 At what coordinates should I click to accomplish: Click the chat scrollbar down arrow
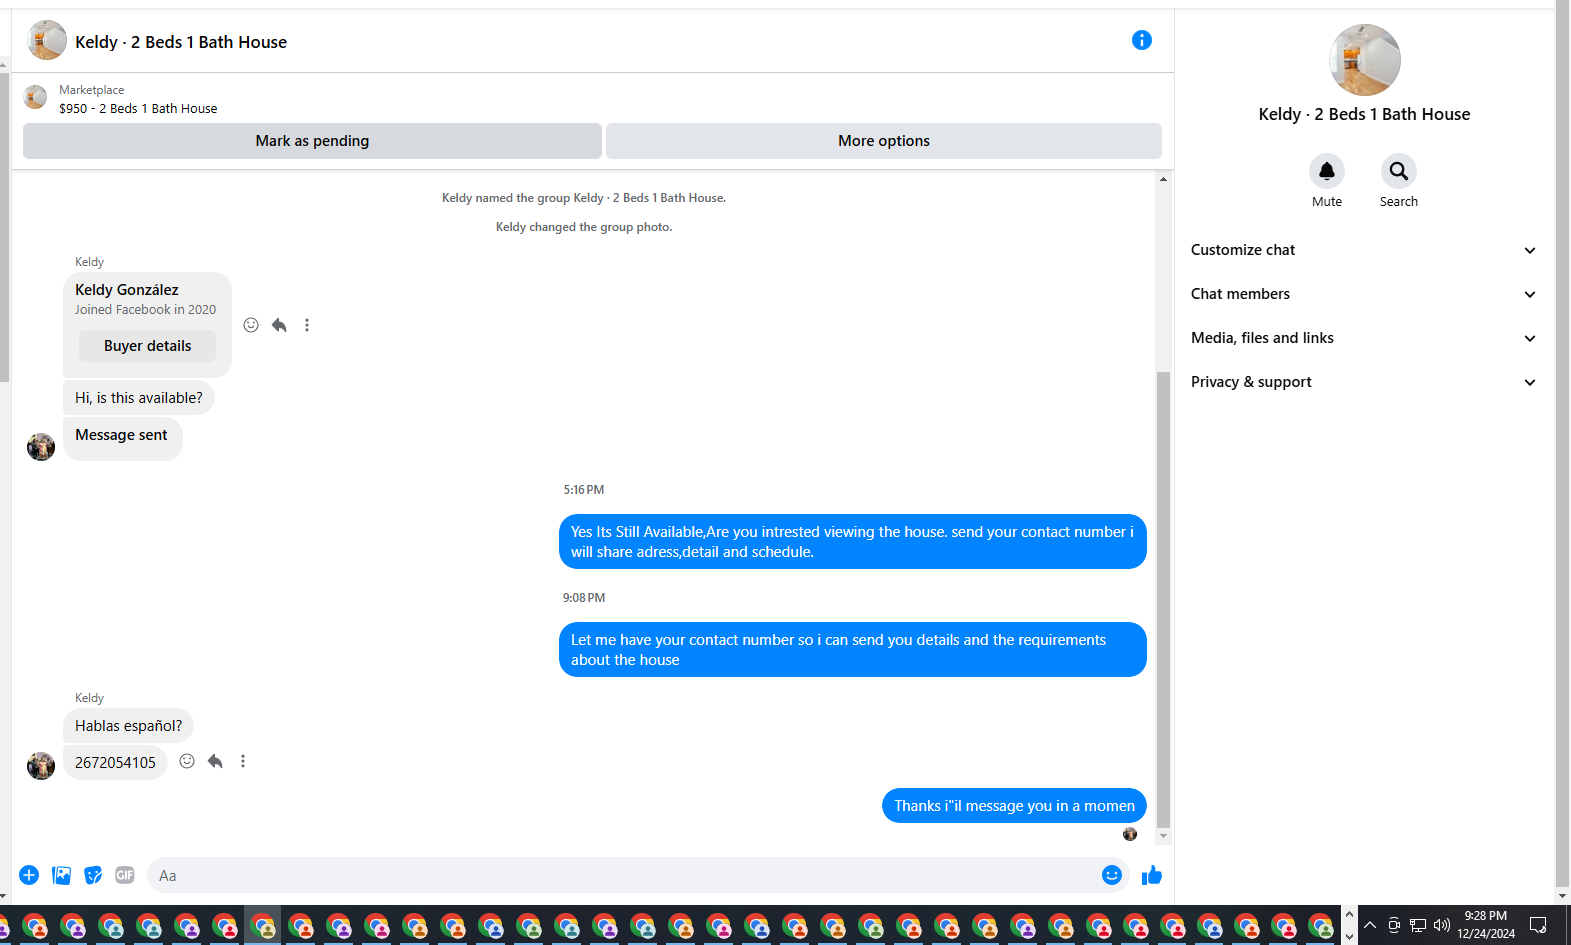click(x=1163, y=836)
